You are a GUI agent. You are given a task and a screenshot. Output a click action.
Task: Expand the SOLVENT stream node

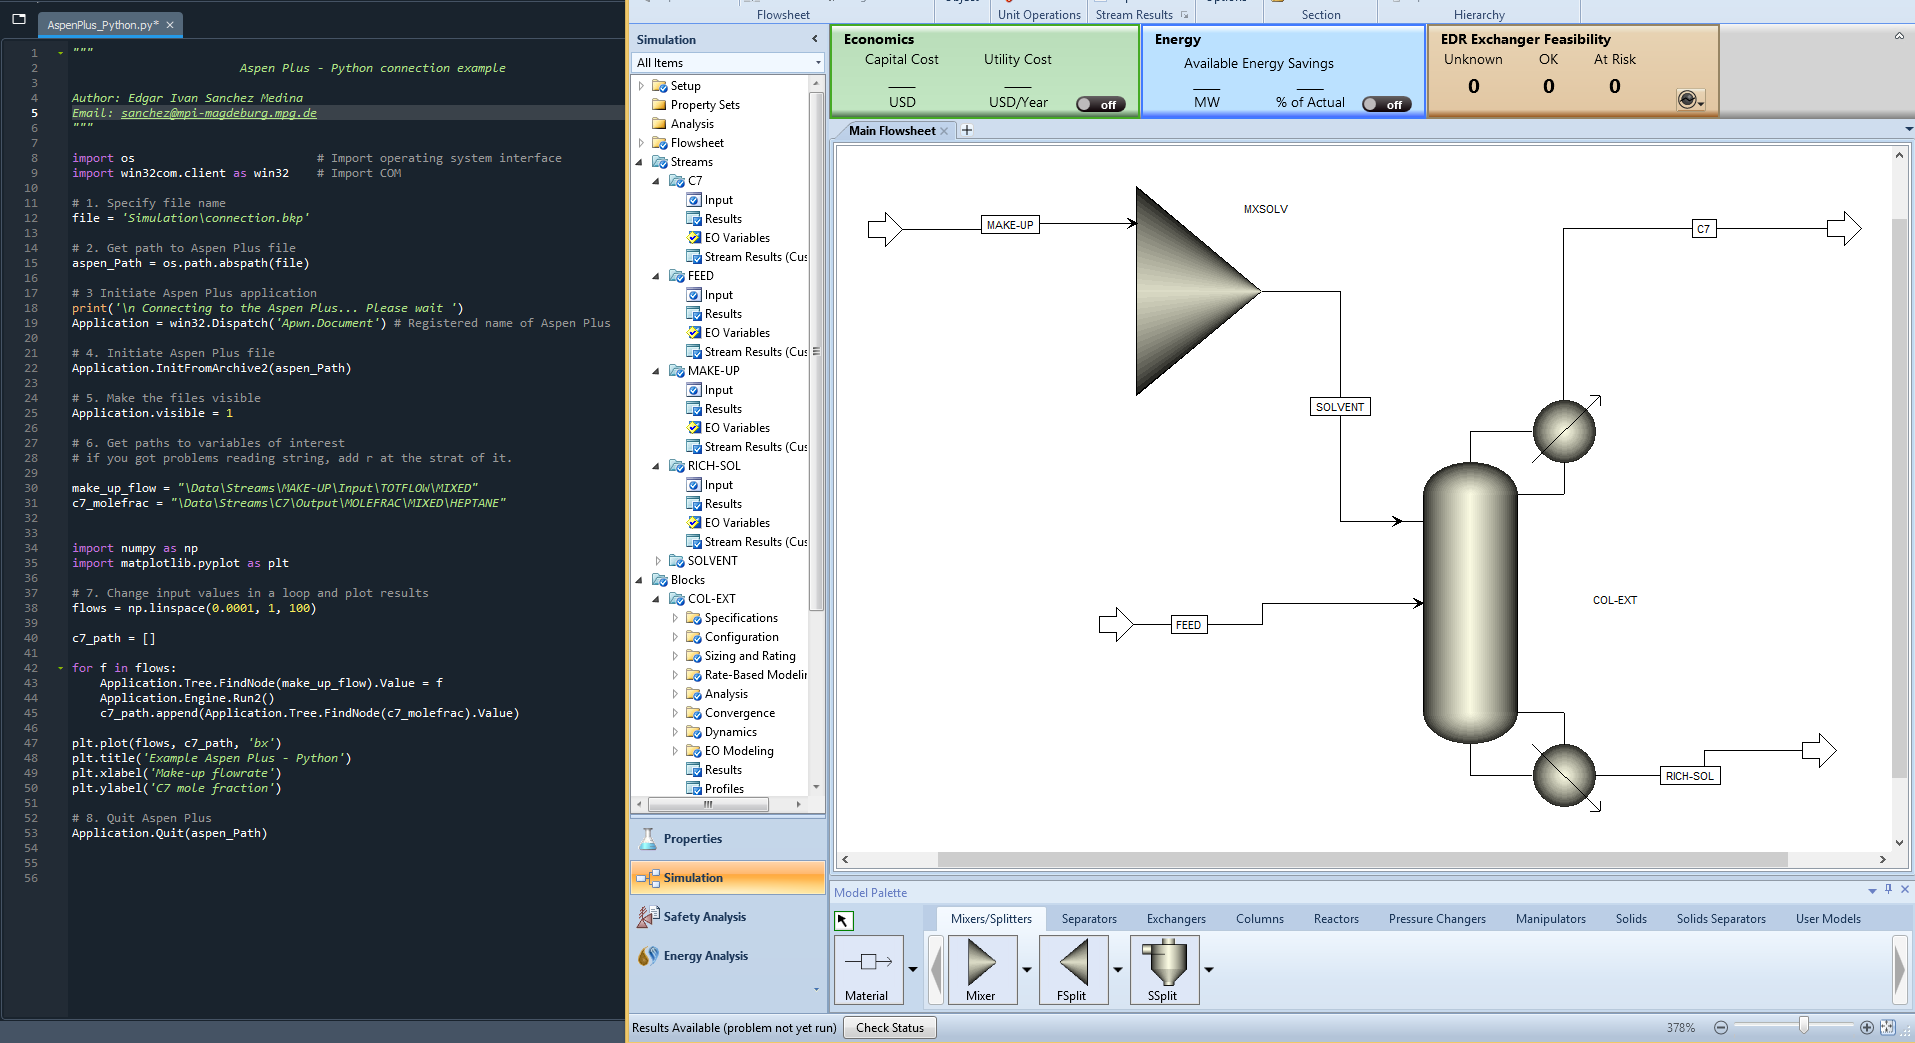tap(658, 561)
